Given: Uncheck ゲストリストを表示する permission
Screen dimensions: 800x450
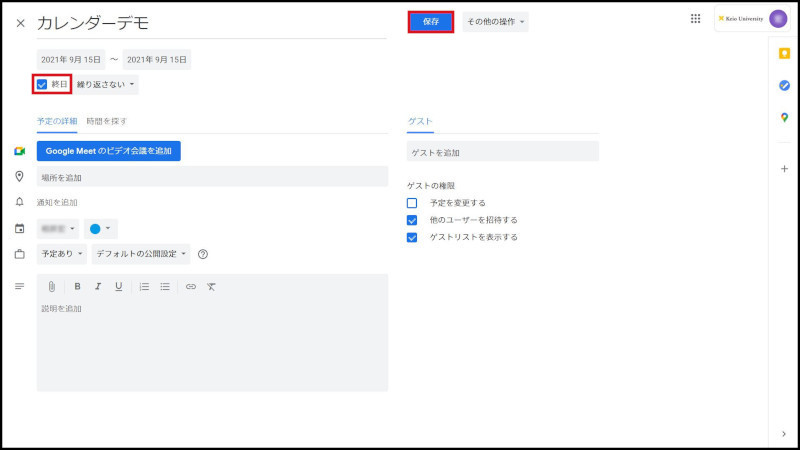Looking at the screenshot, I should (x=412, y=237).
